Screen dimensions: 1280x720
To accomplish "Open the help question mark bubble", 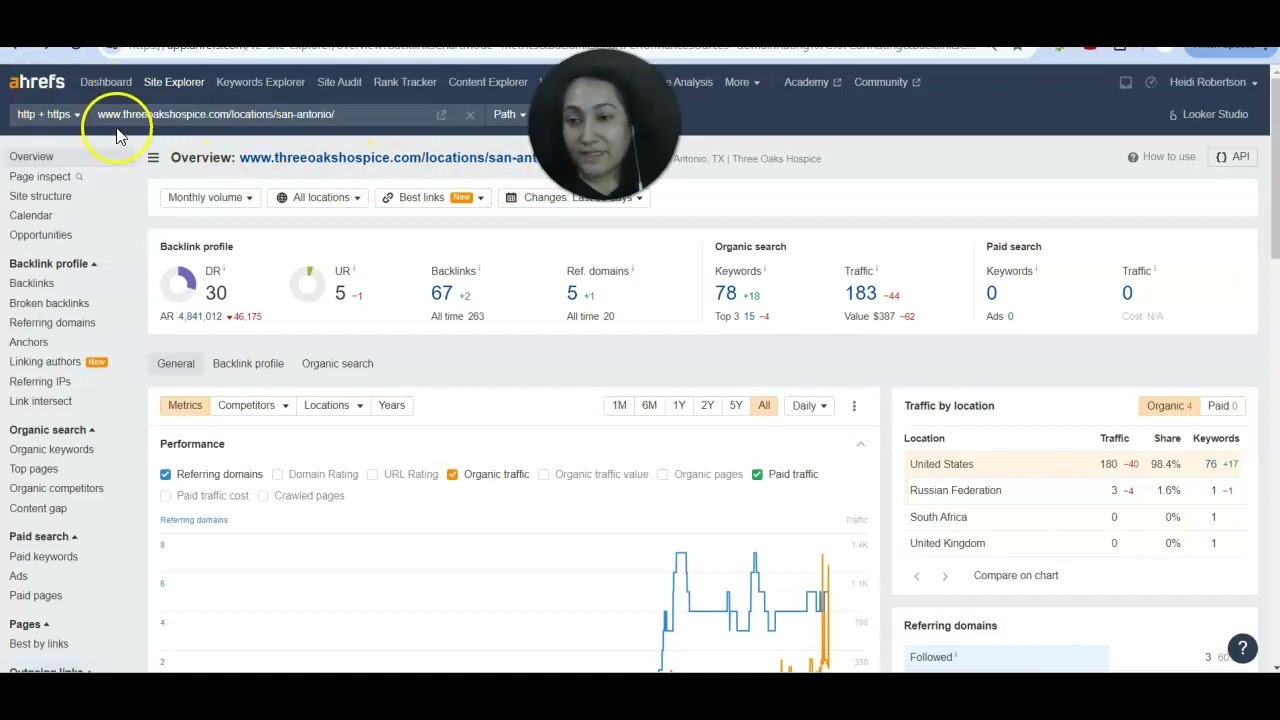I will 1242,648.
